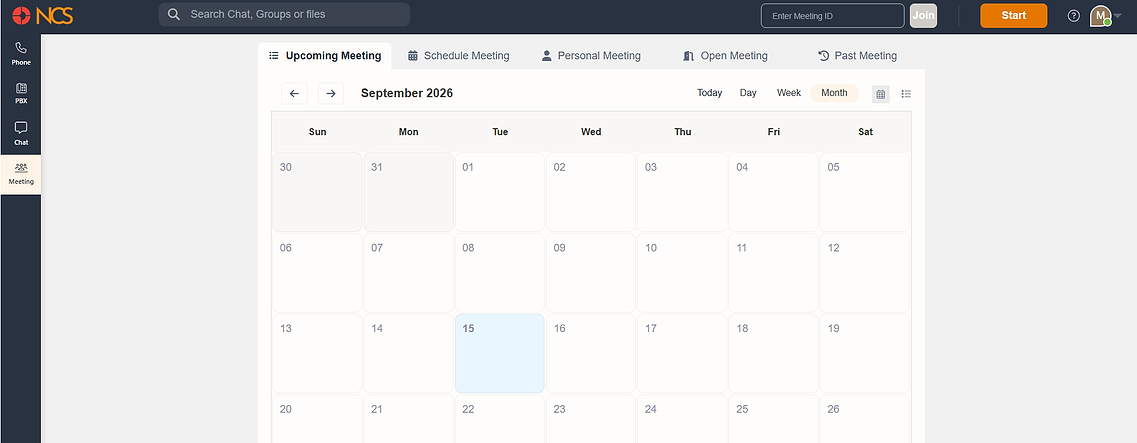Select the day cell 09
Viewport: 1137px width, 443px height.
[591, 273]
